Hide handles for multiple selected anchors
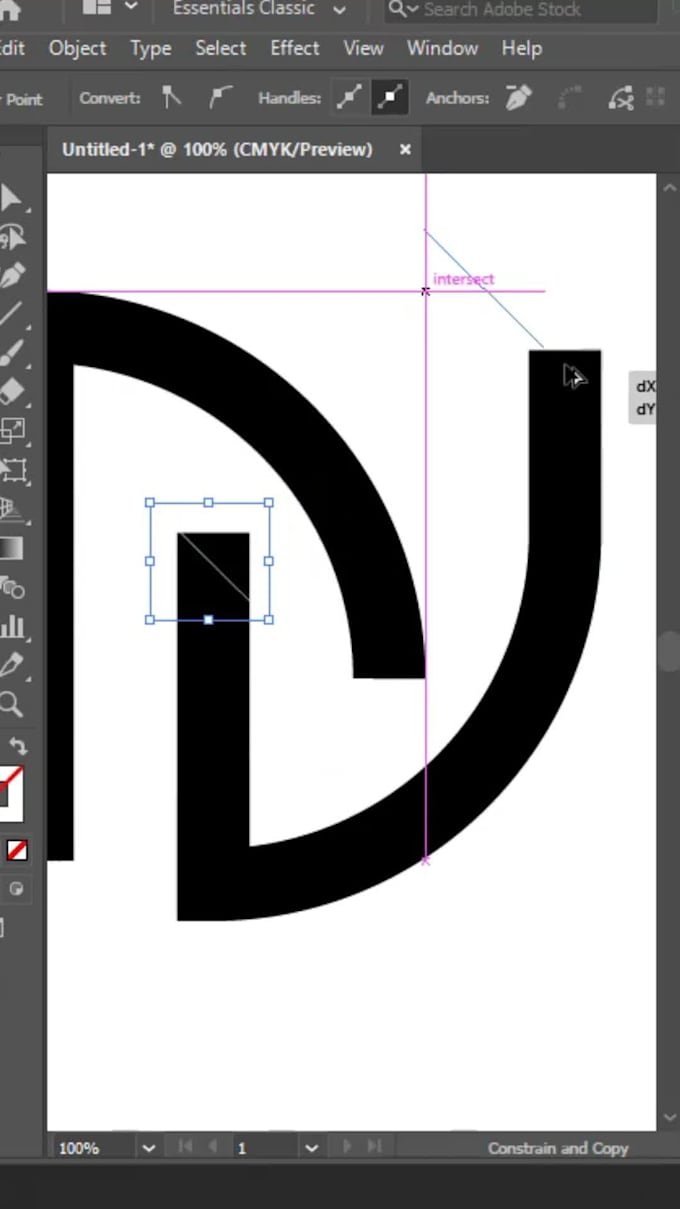This screenshot has width=680, height=1209. [x=389, y=98]
